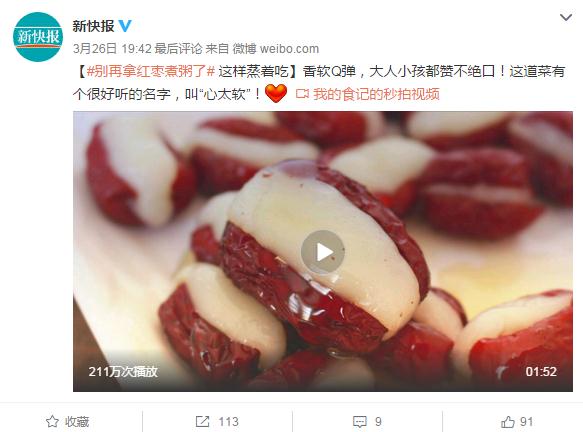Open comments via speech bubble icon
Screen dimensions: 583x432
coord(360,422)
